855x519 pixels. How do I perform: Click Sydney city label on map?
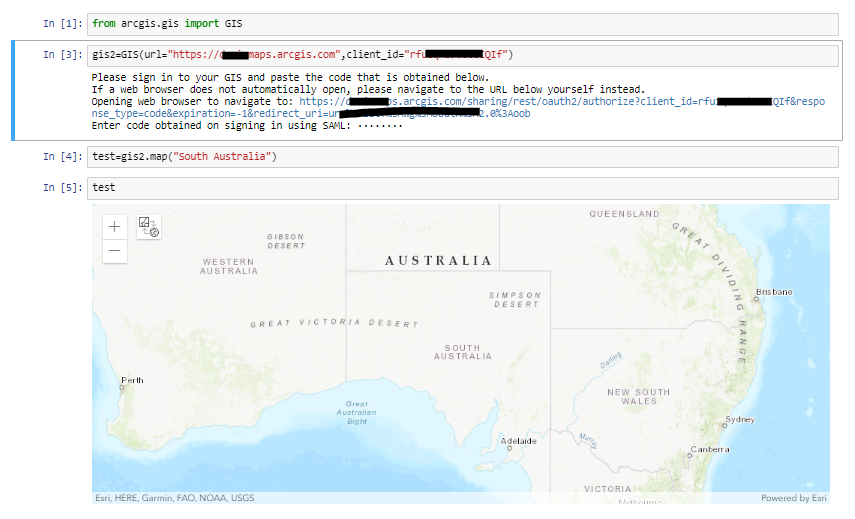(740, 419)
